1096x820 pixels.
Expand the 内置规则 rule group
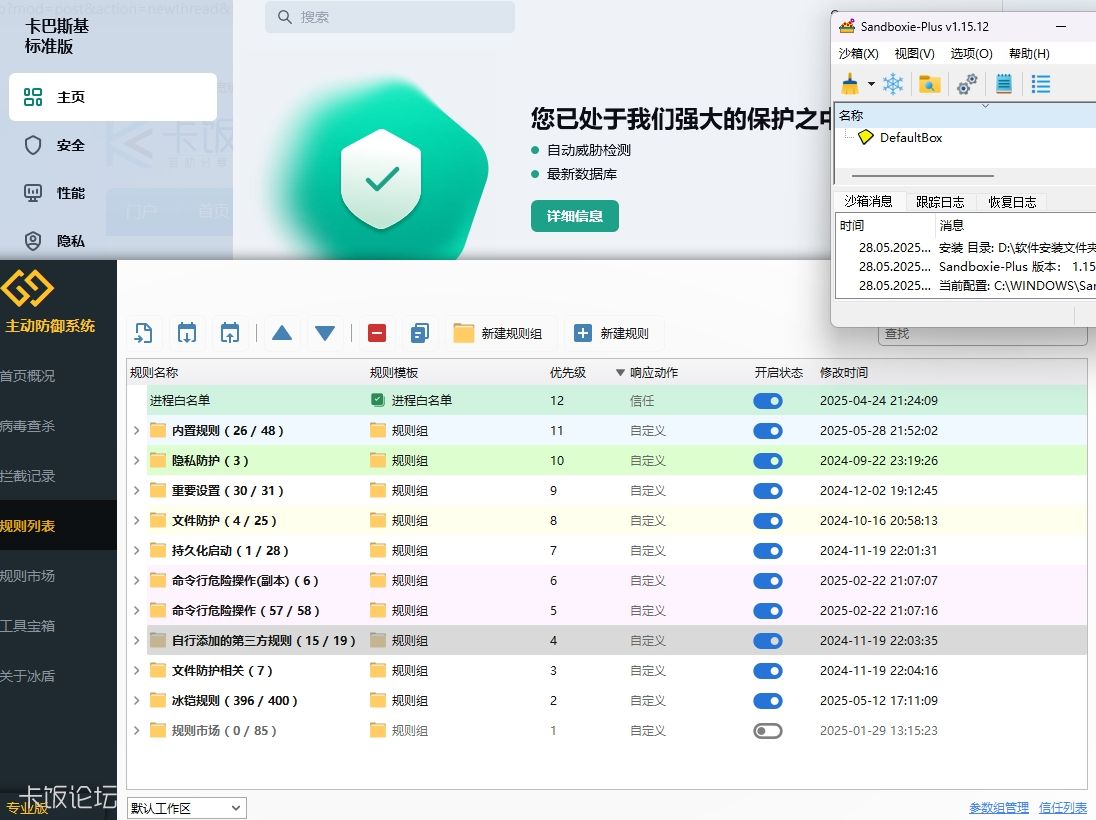137,431
